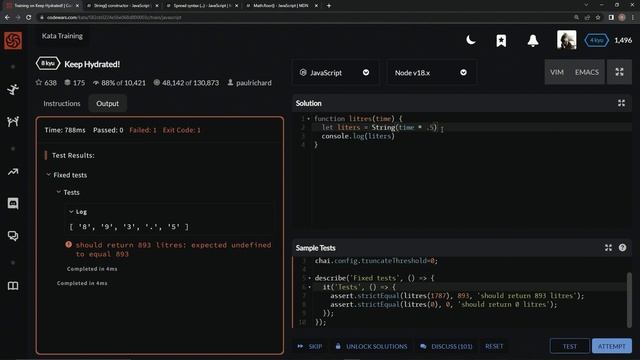
Task: Expand the Sample Tests panel
Action: click(608, 248)
